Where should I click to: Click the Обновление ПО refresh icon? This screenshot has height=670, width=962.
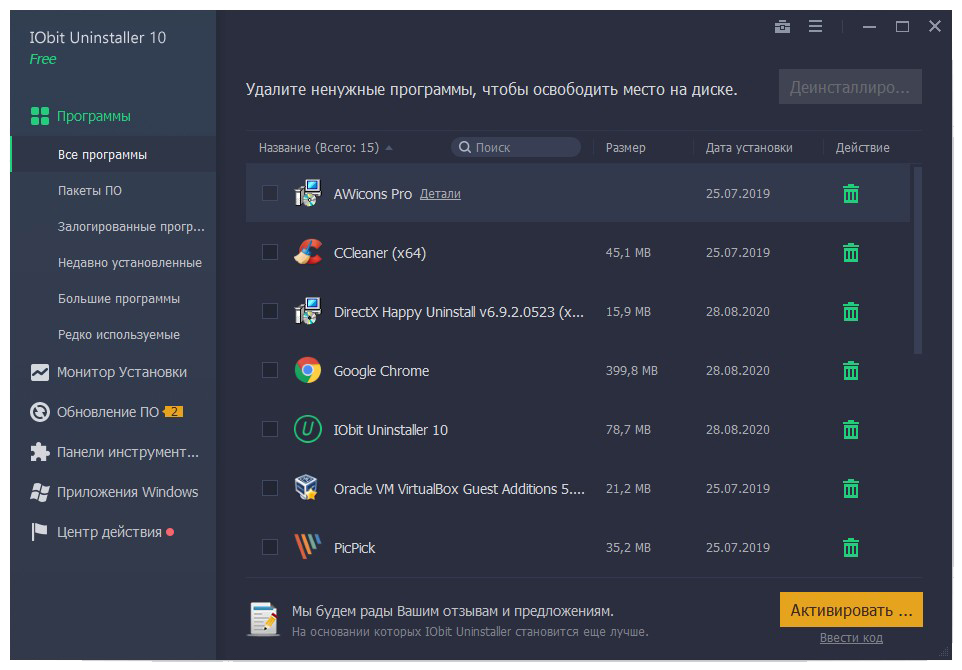40,412
